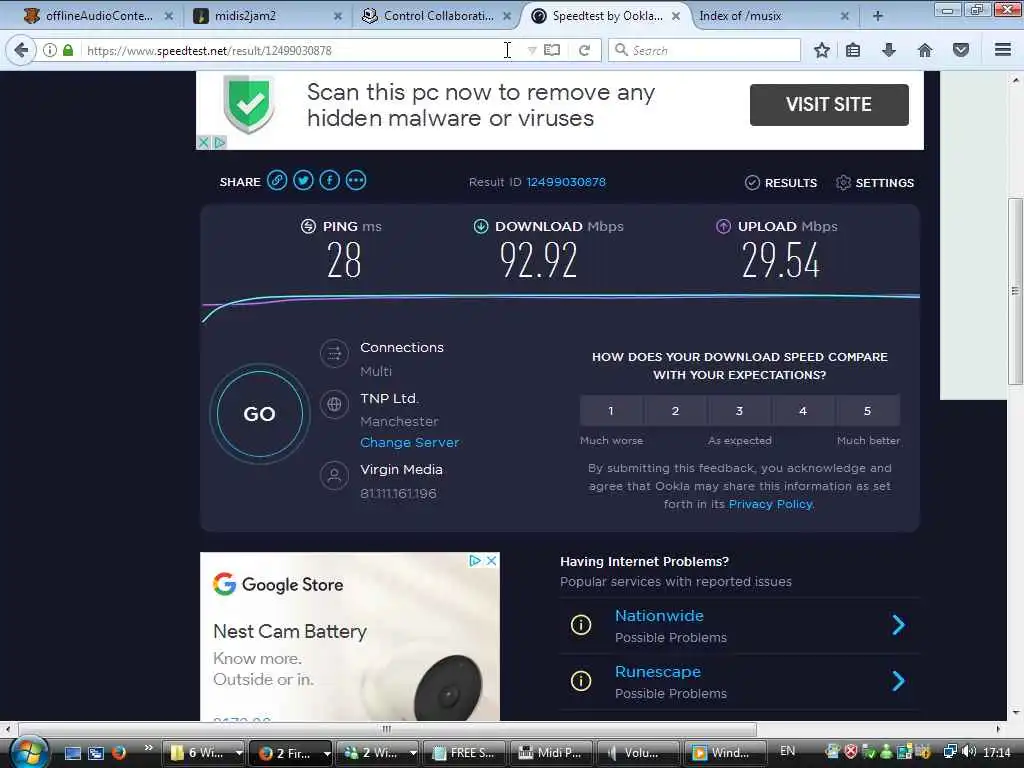
Task: Click the Change Server link
Action: point(409,442)
